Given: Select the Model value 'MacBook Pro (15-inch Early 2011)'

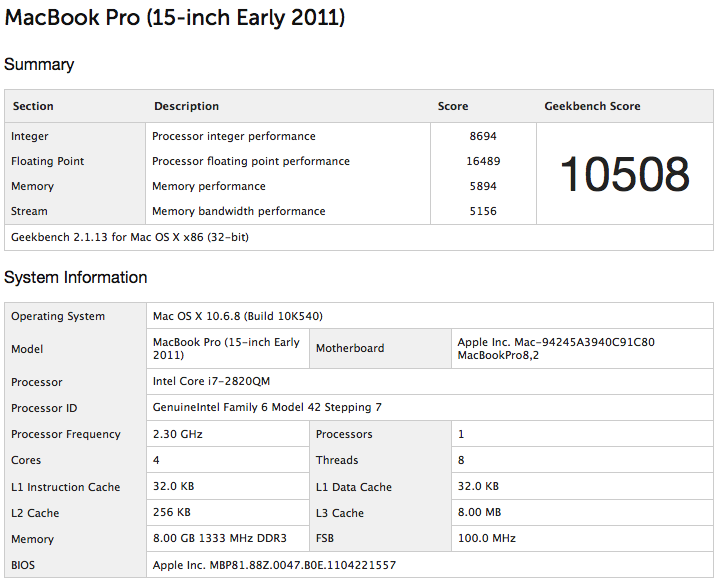Looking at the screenshot, I should point(226,349).
